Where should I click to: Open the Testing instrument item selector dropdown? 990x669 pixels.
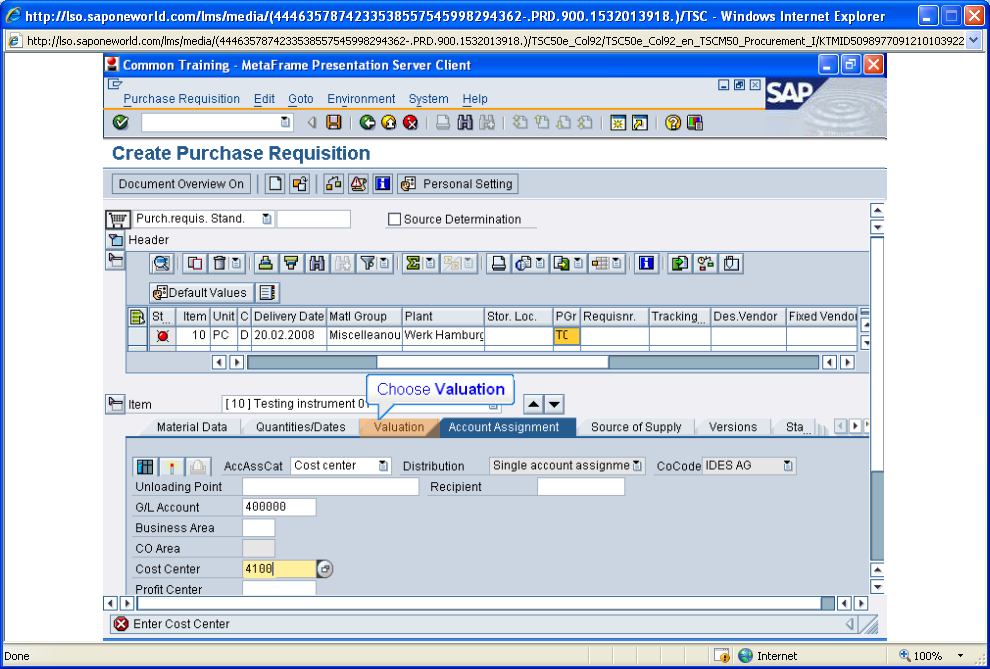click(x=493, y=405)
